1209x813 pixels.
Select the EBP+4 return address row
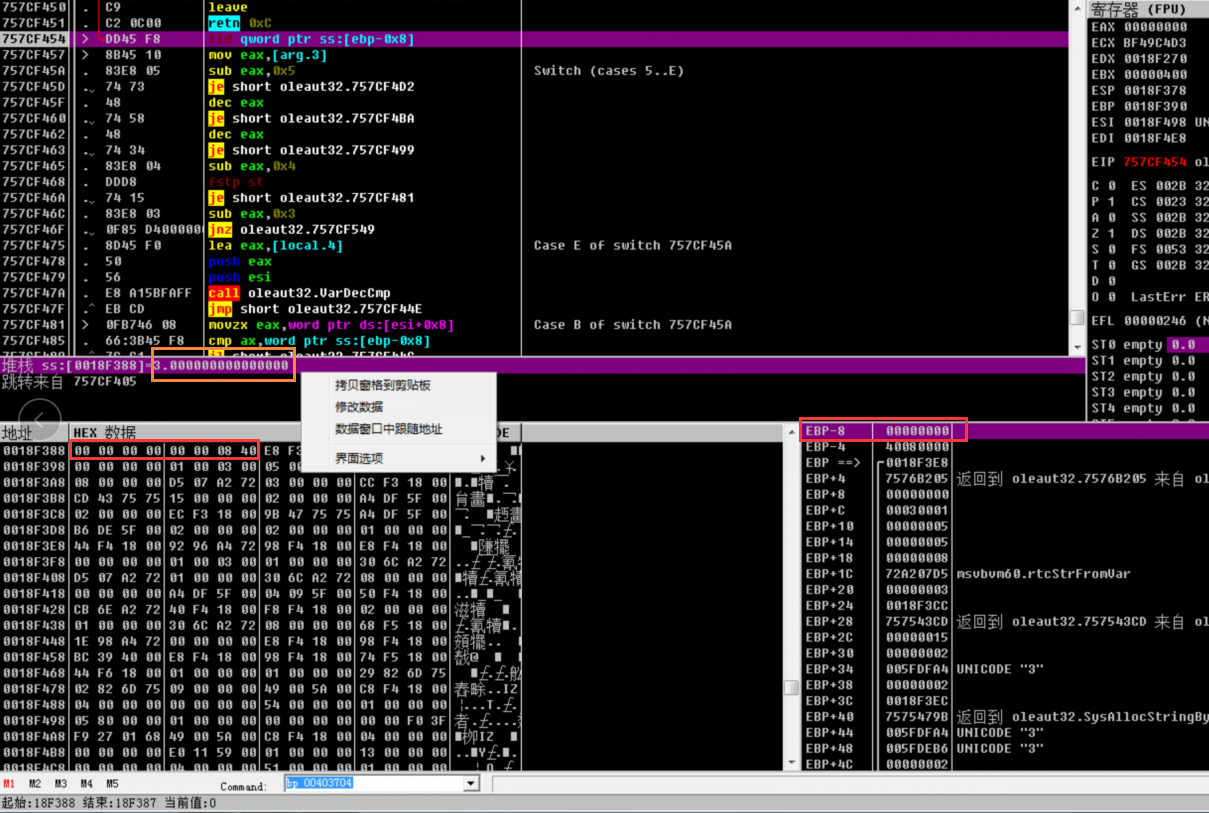click(1004, 479)
